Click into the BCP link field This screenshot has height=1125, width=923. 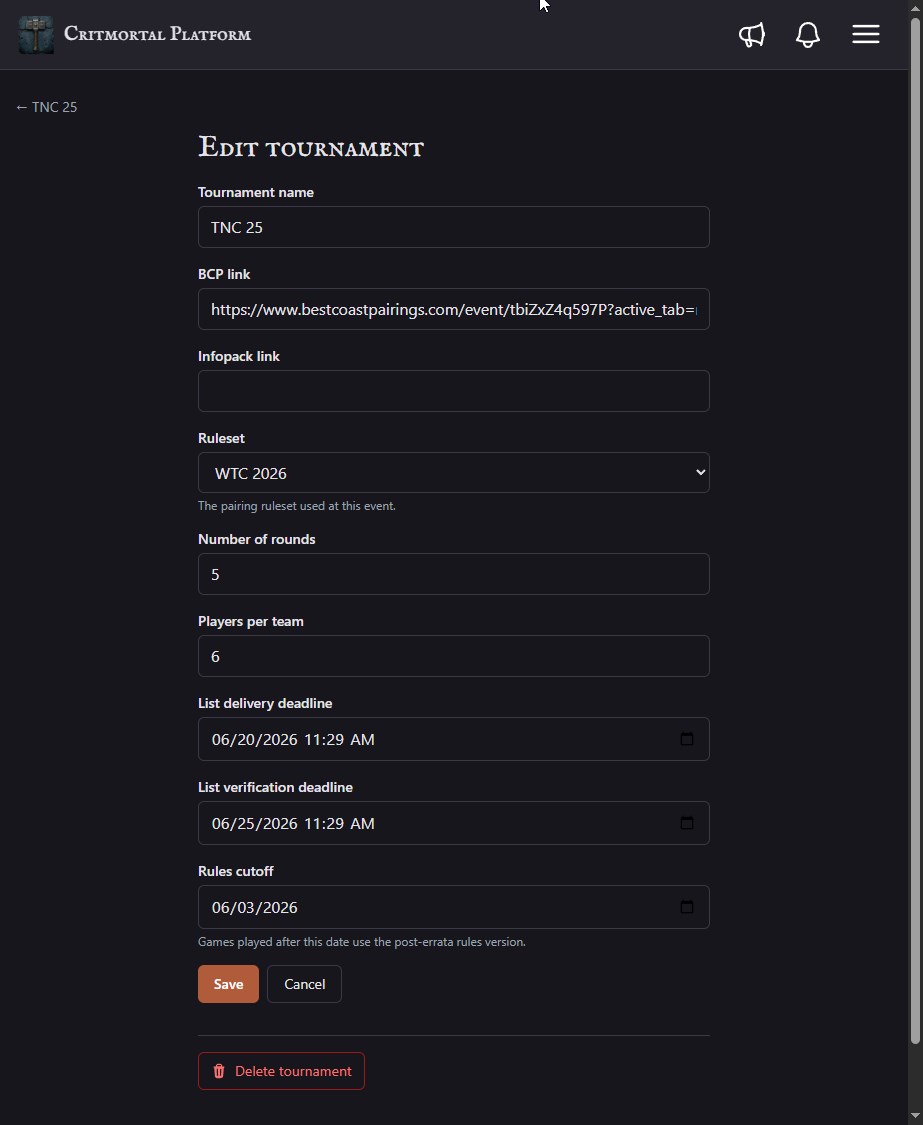[x=454, y=309]
